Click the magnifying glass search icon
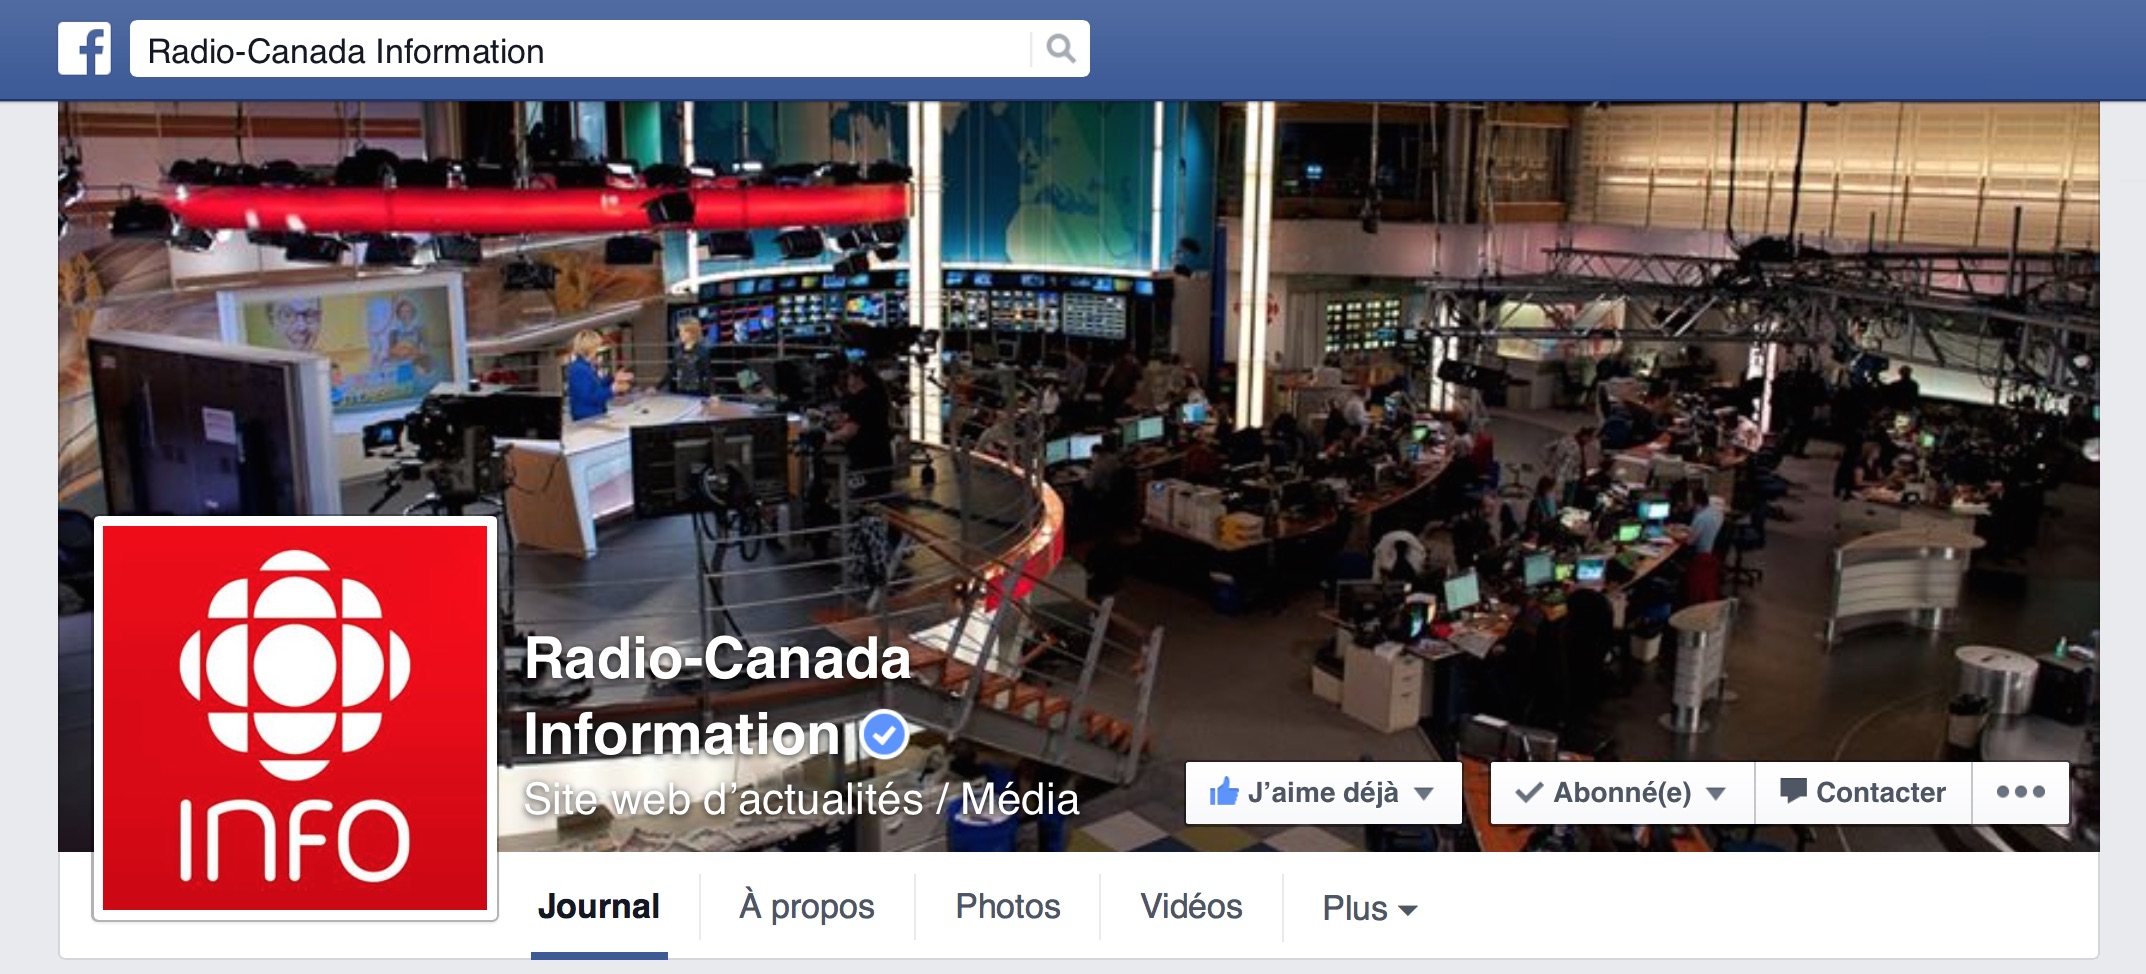The width and height of the screenshot is (2146, 974). (x=1061, y=48)
